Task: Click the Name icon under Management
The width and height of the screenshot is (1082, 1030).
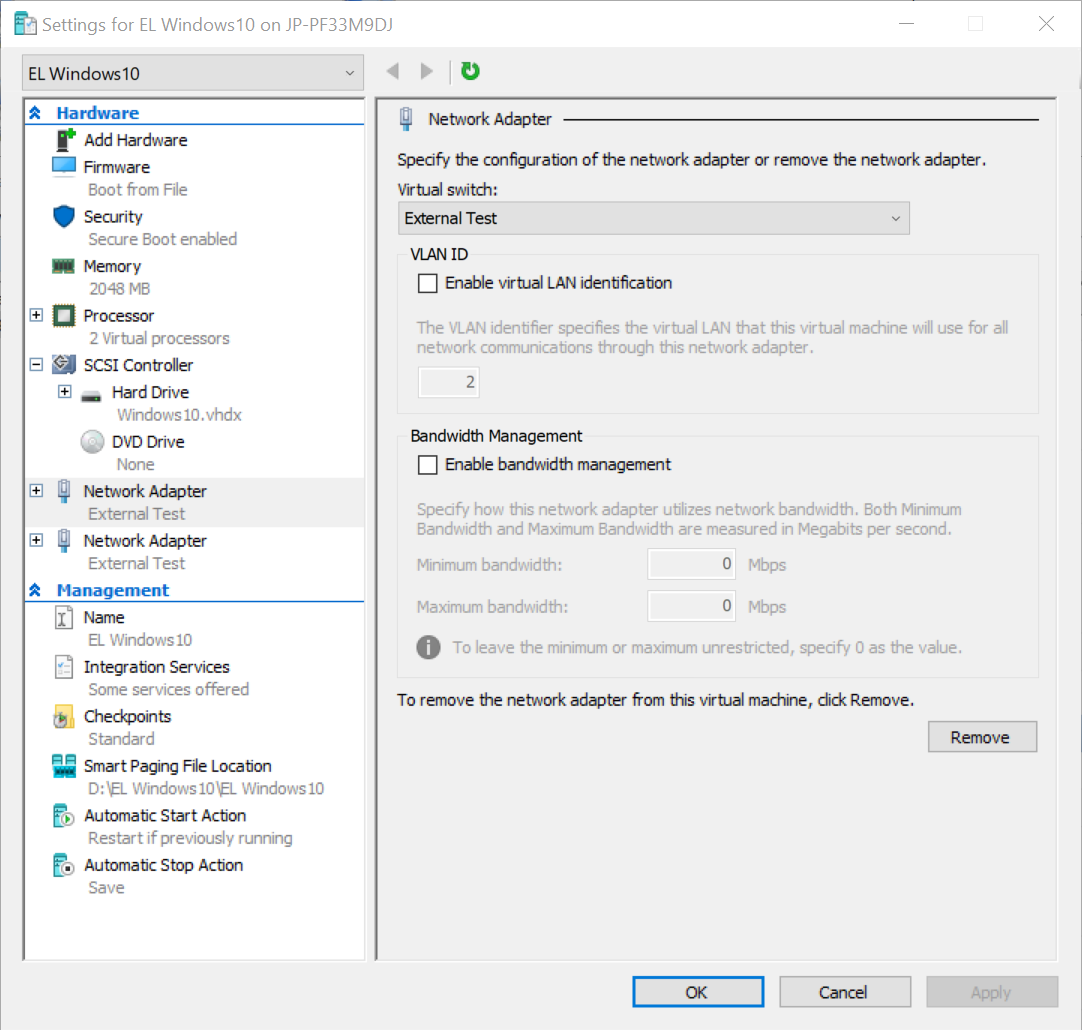Action: tap(63, 617)
